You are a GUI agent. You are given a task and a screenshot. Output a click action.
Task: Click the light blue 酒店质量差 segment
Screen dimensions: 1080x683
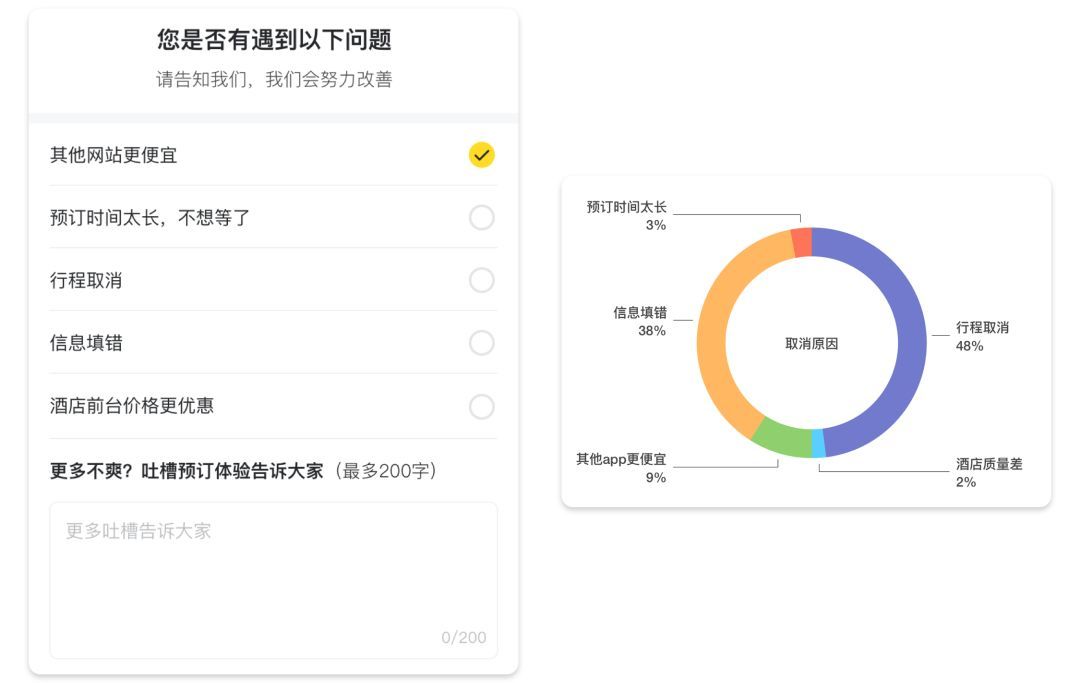[818, 443]
